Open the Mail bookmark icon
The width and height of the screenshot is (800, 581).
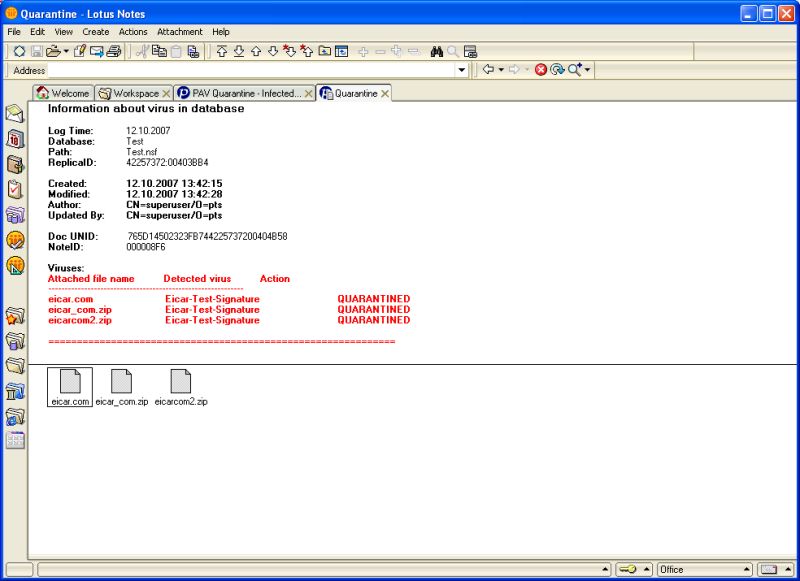15,114
